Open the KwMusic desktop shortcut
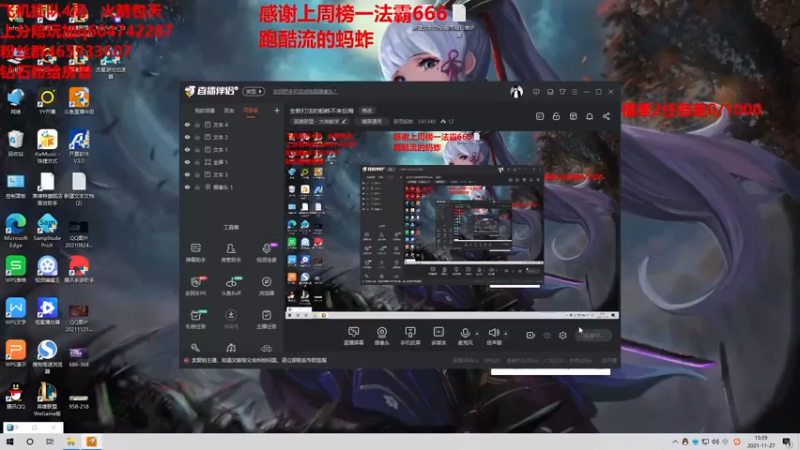Viewport: 800px width, 450px height. tap(47, 146)
